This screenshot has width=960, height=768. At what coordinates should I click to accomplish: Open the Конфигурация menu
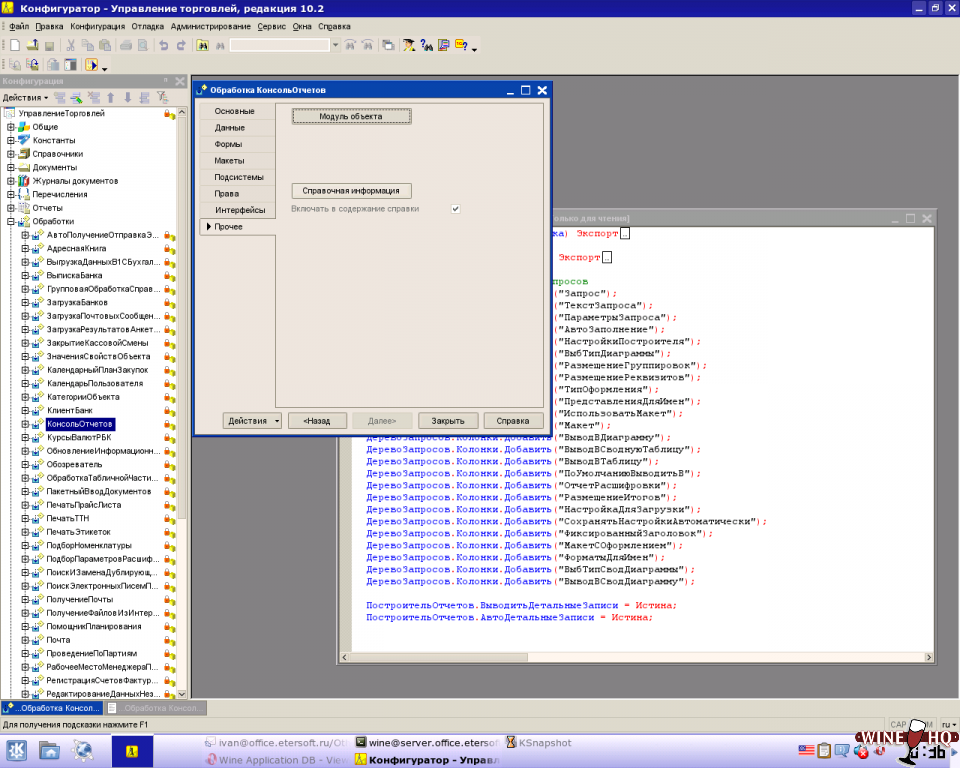[97, 26]
